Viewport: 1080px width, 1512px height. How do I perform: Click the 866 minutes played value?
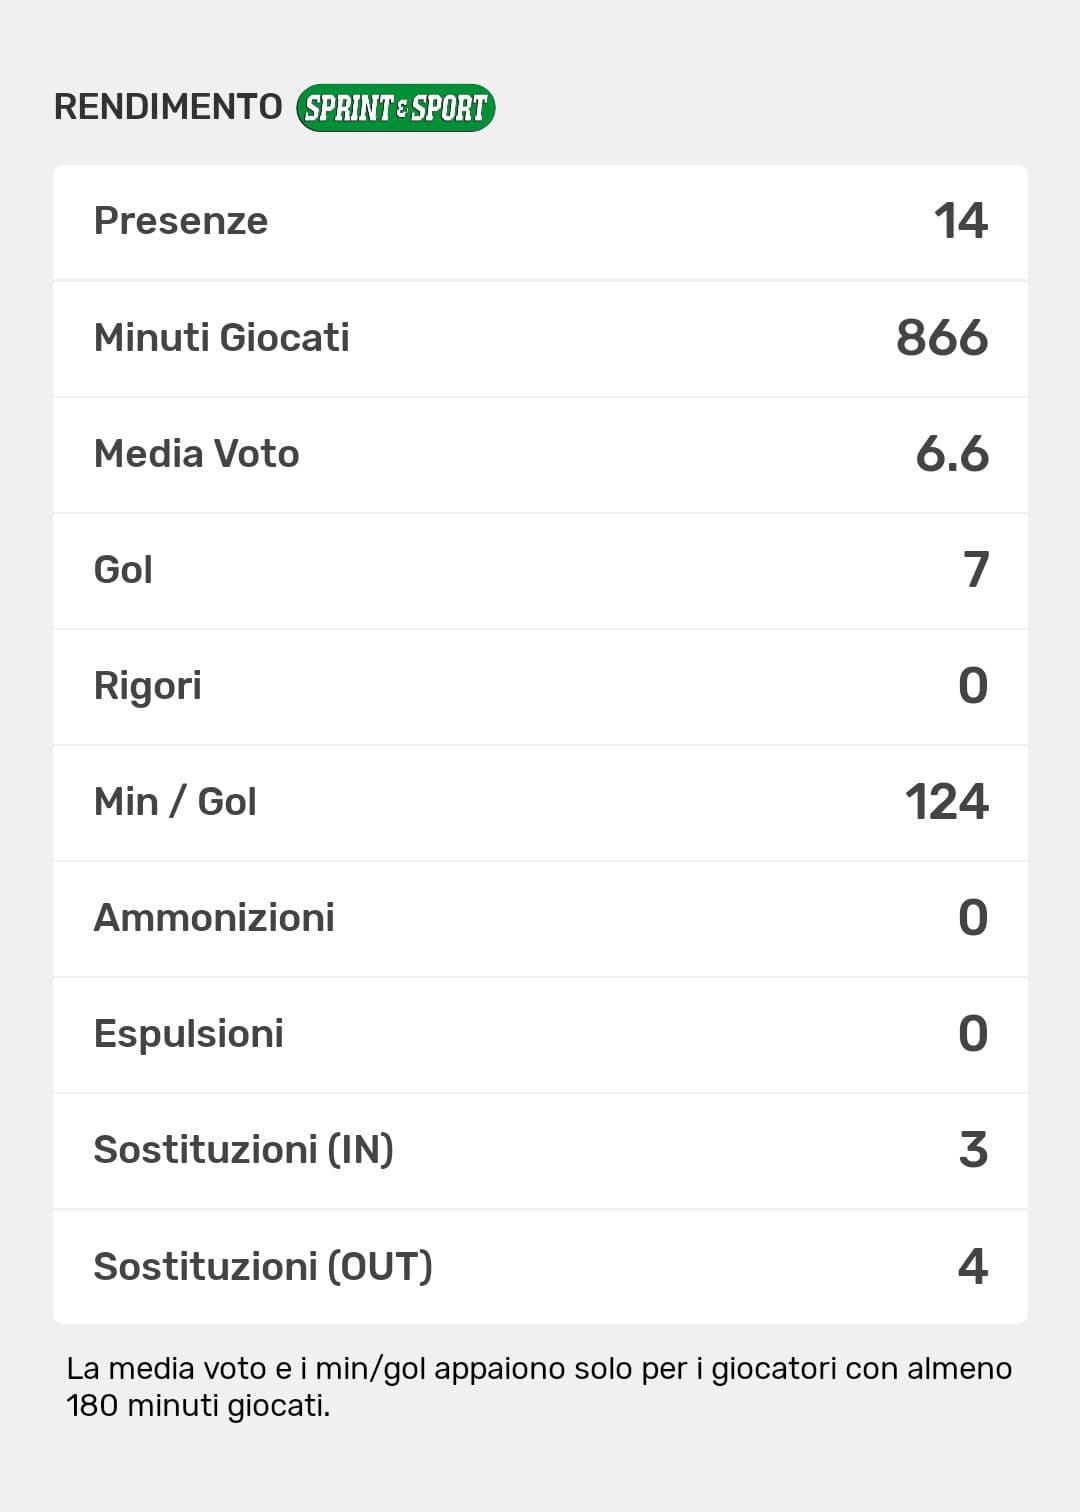coord(941,338)
